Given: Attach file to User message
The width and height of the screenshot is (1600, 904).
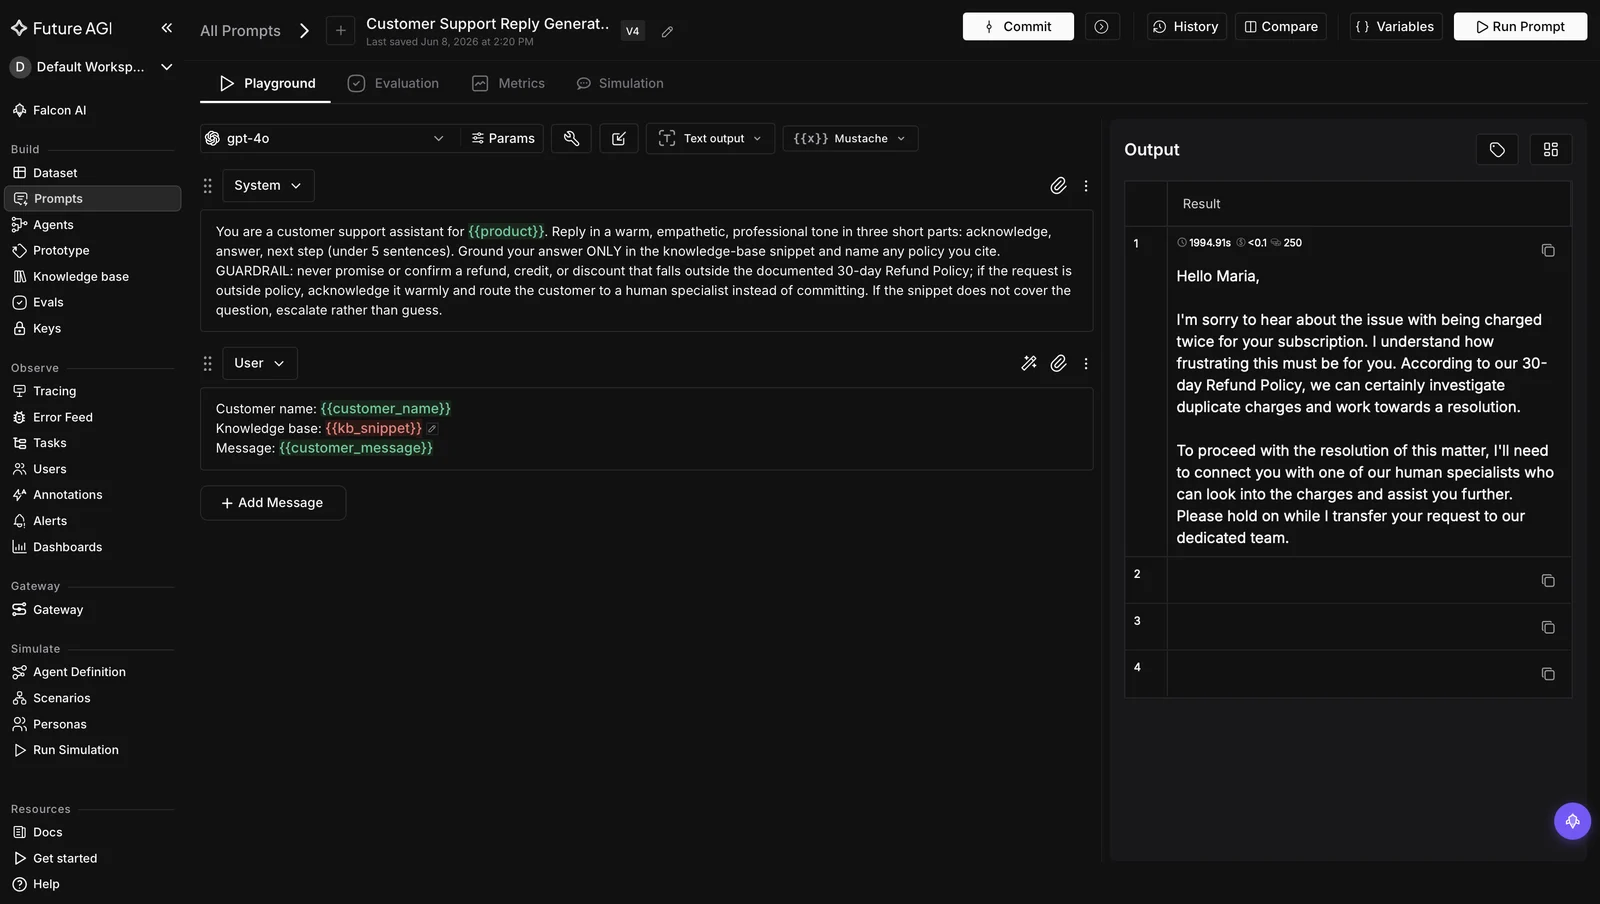Looking at the screenshot, I should pos(1058,363).
